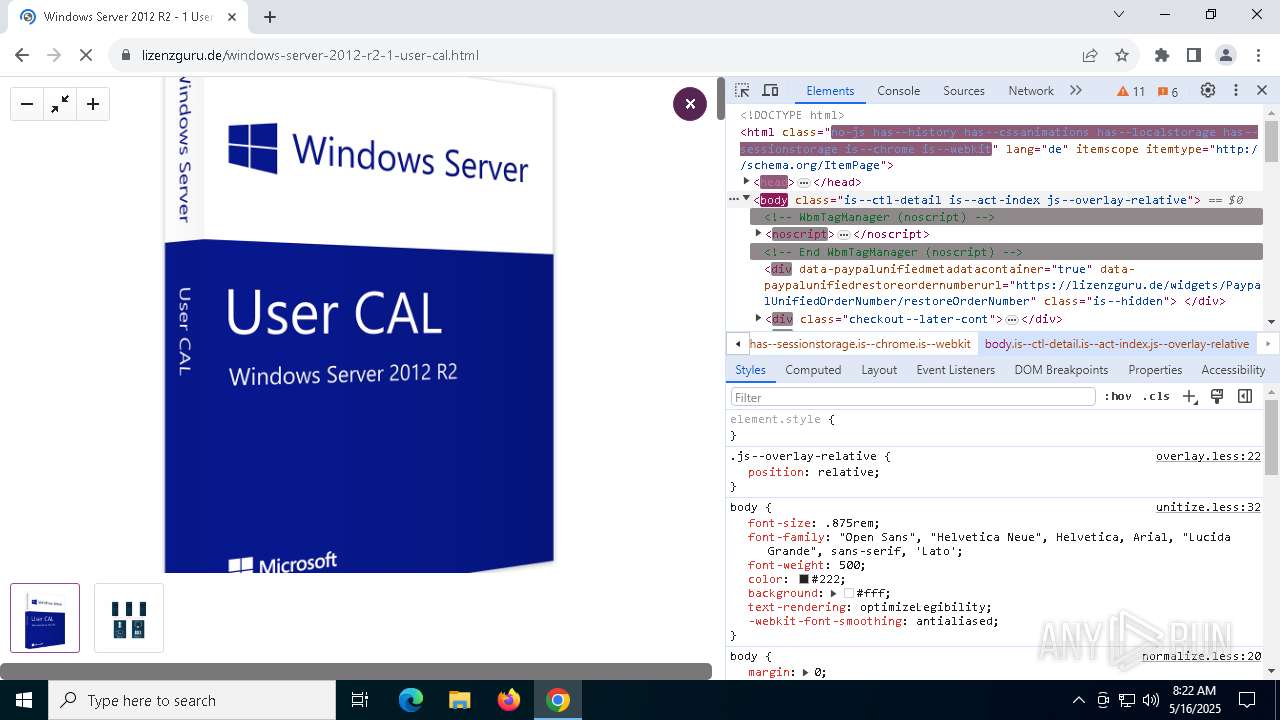Open the overlay.less:22 source link
1280x720 pixels.
tap(1208, 456)
